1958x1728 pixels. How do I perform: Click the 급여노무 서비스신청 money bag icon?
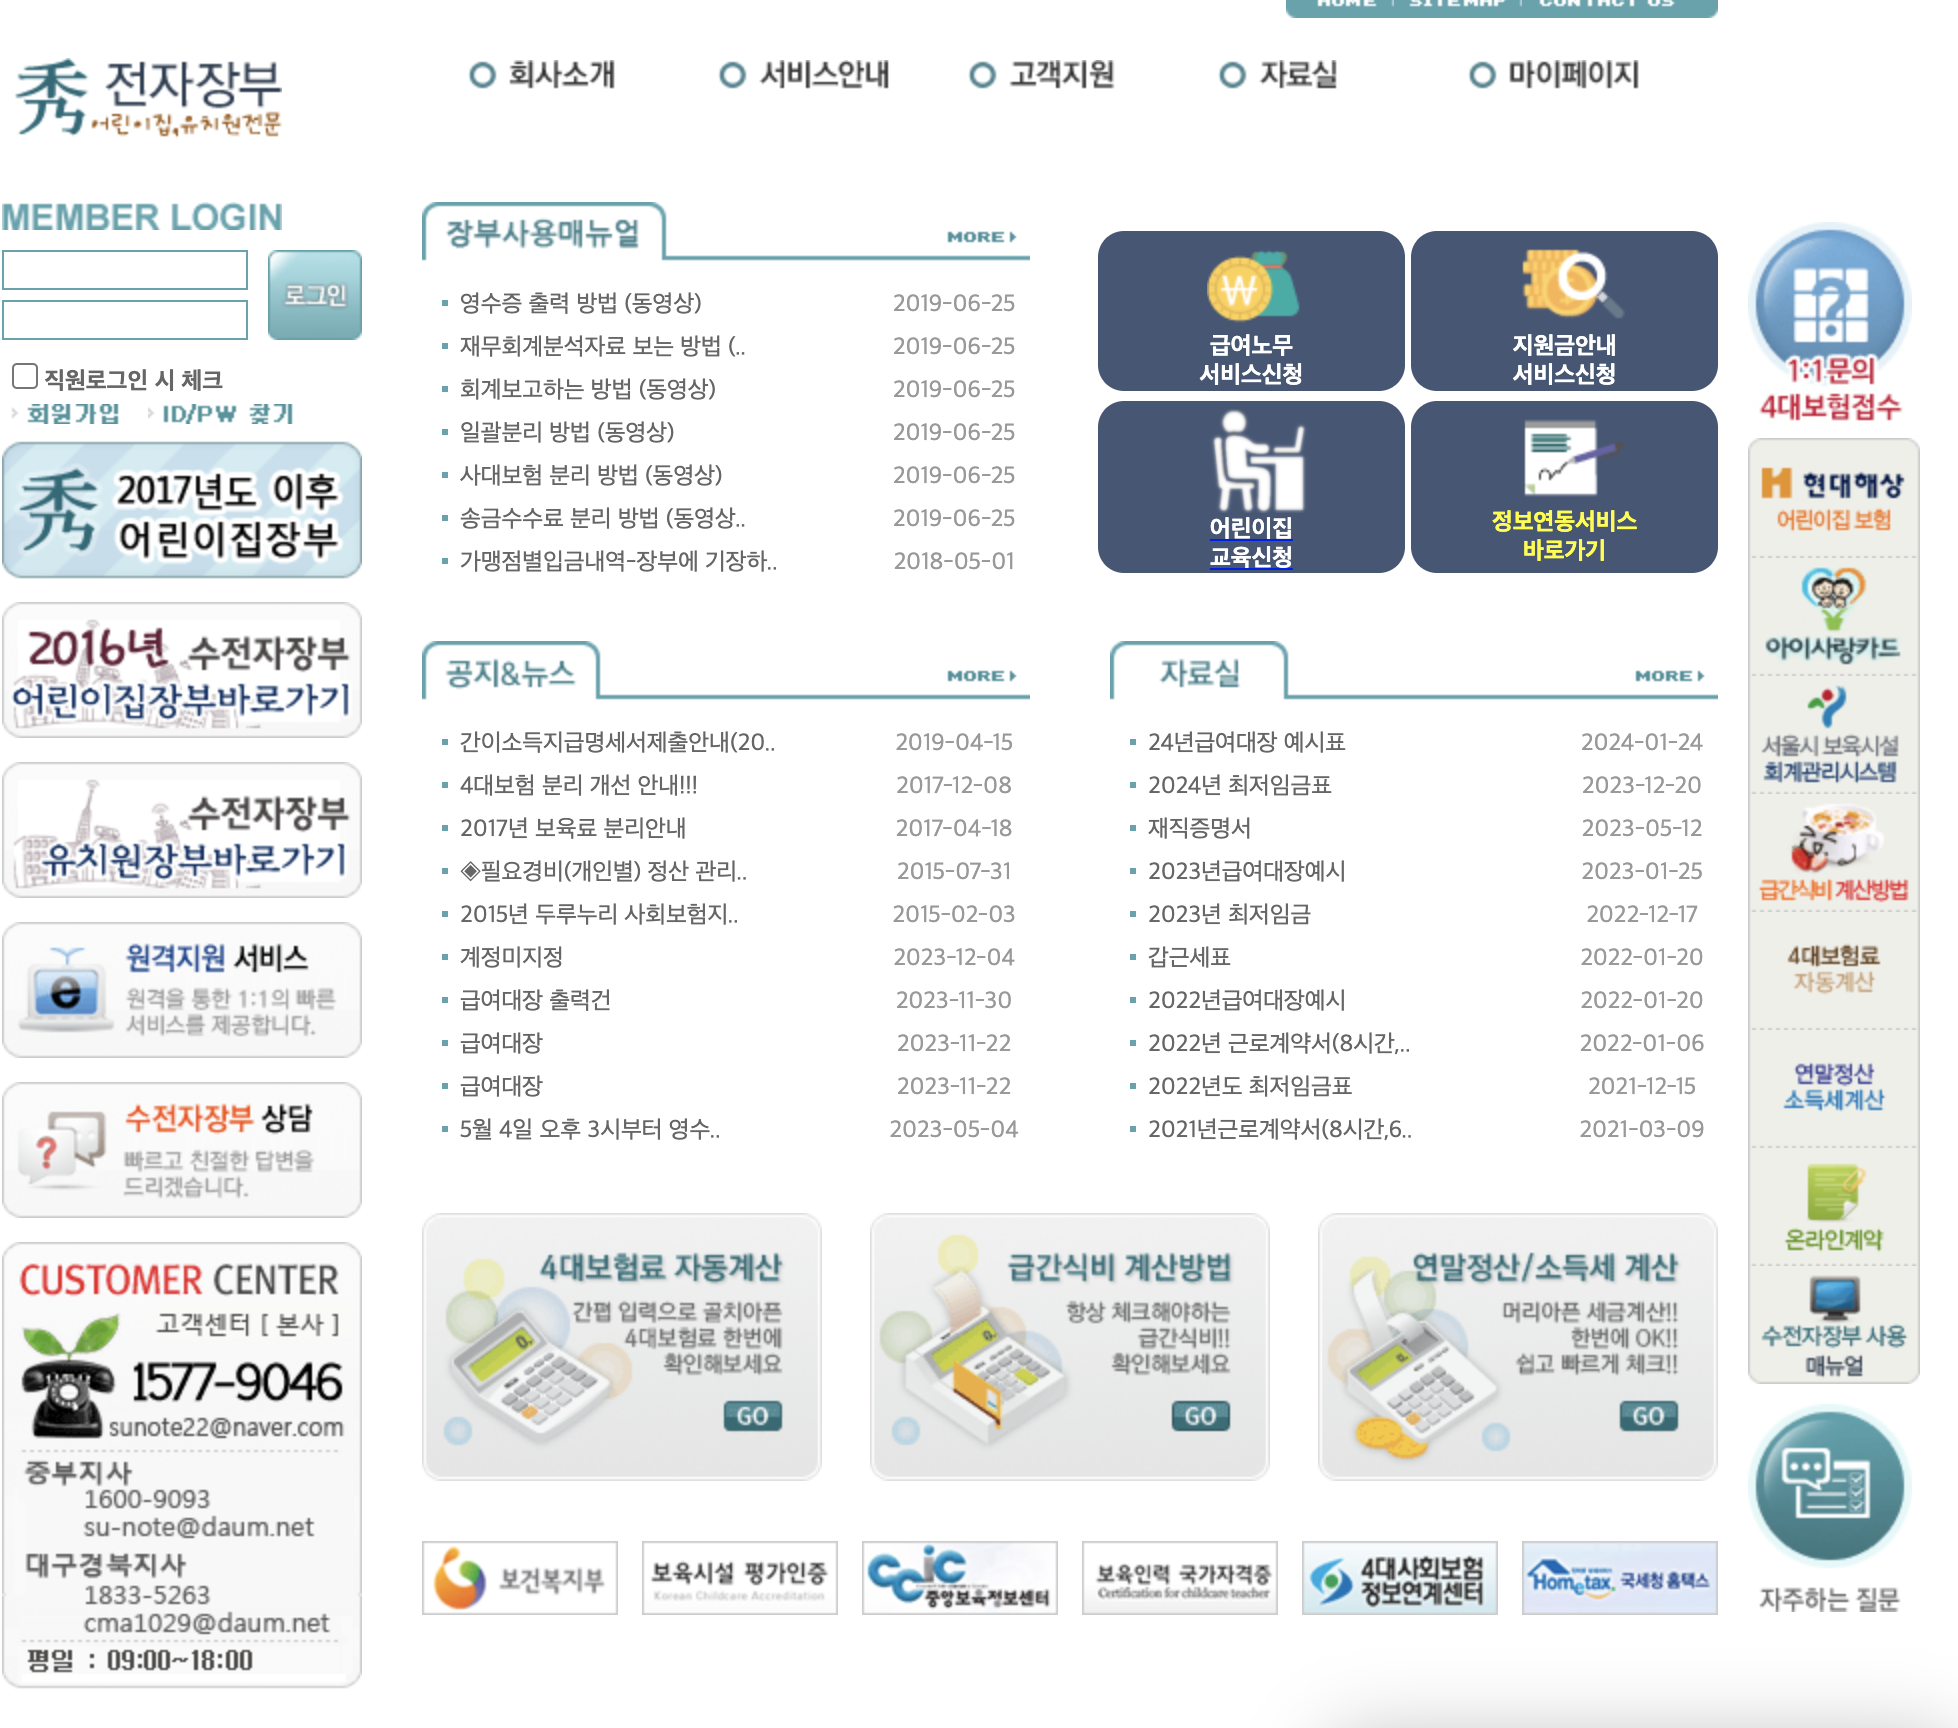[x=1251, y=287]
